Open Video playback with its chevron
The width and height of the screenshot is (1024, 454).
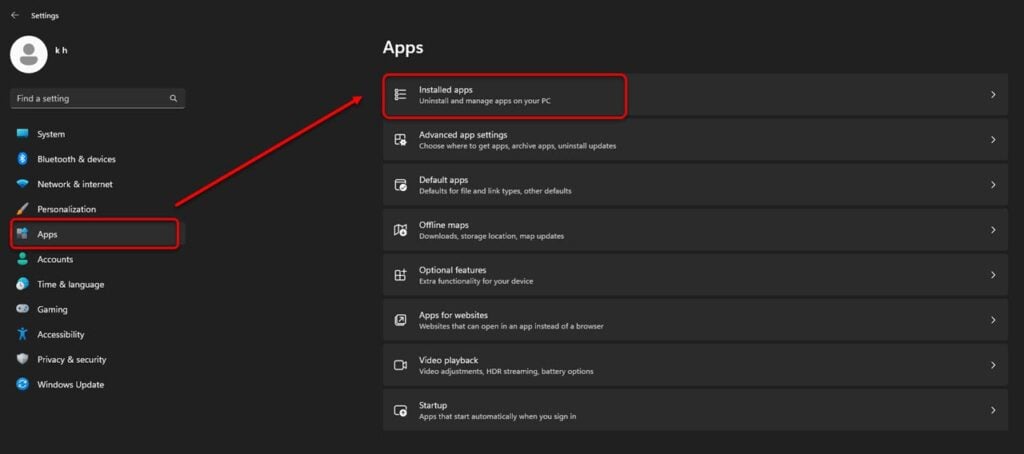coord(993,365)
